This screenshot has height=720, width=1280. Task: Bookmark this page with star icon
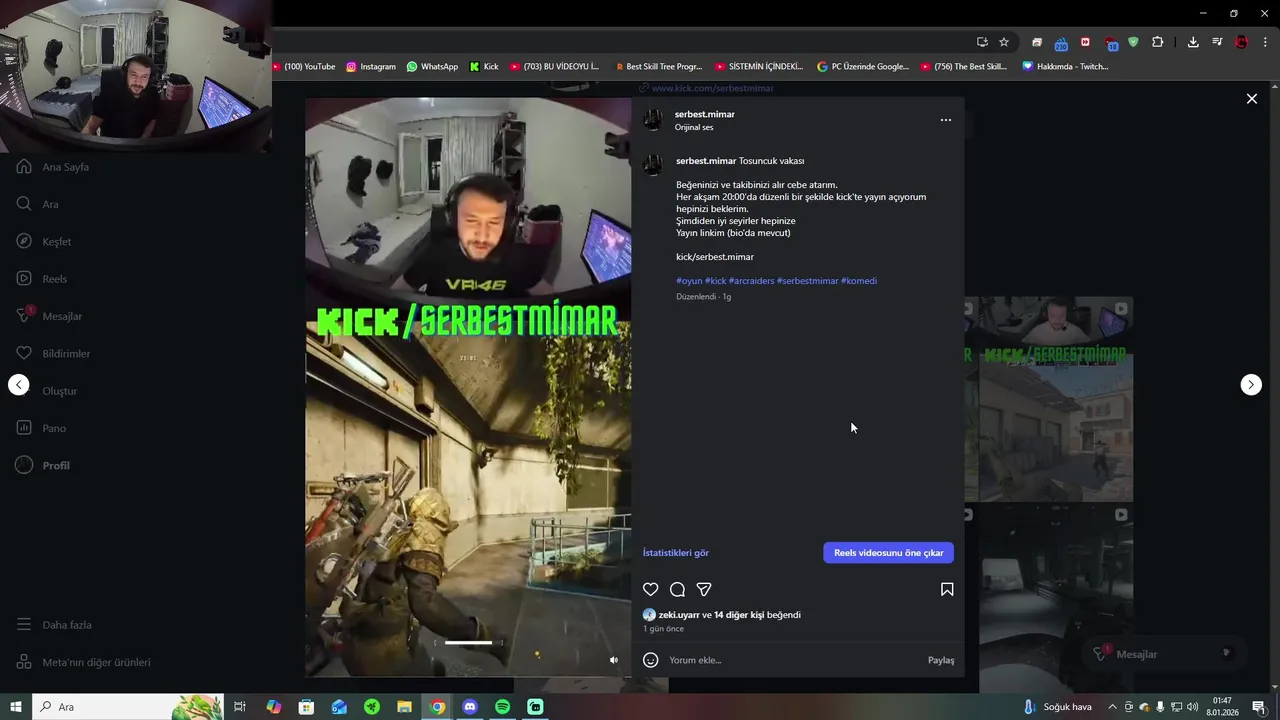[1004, 42]
